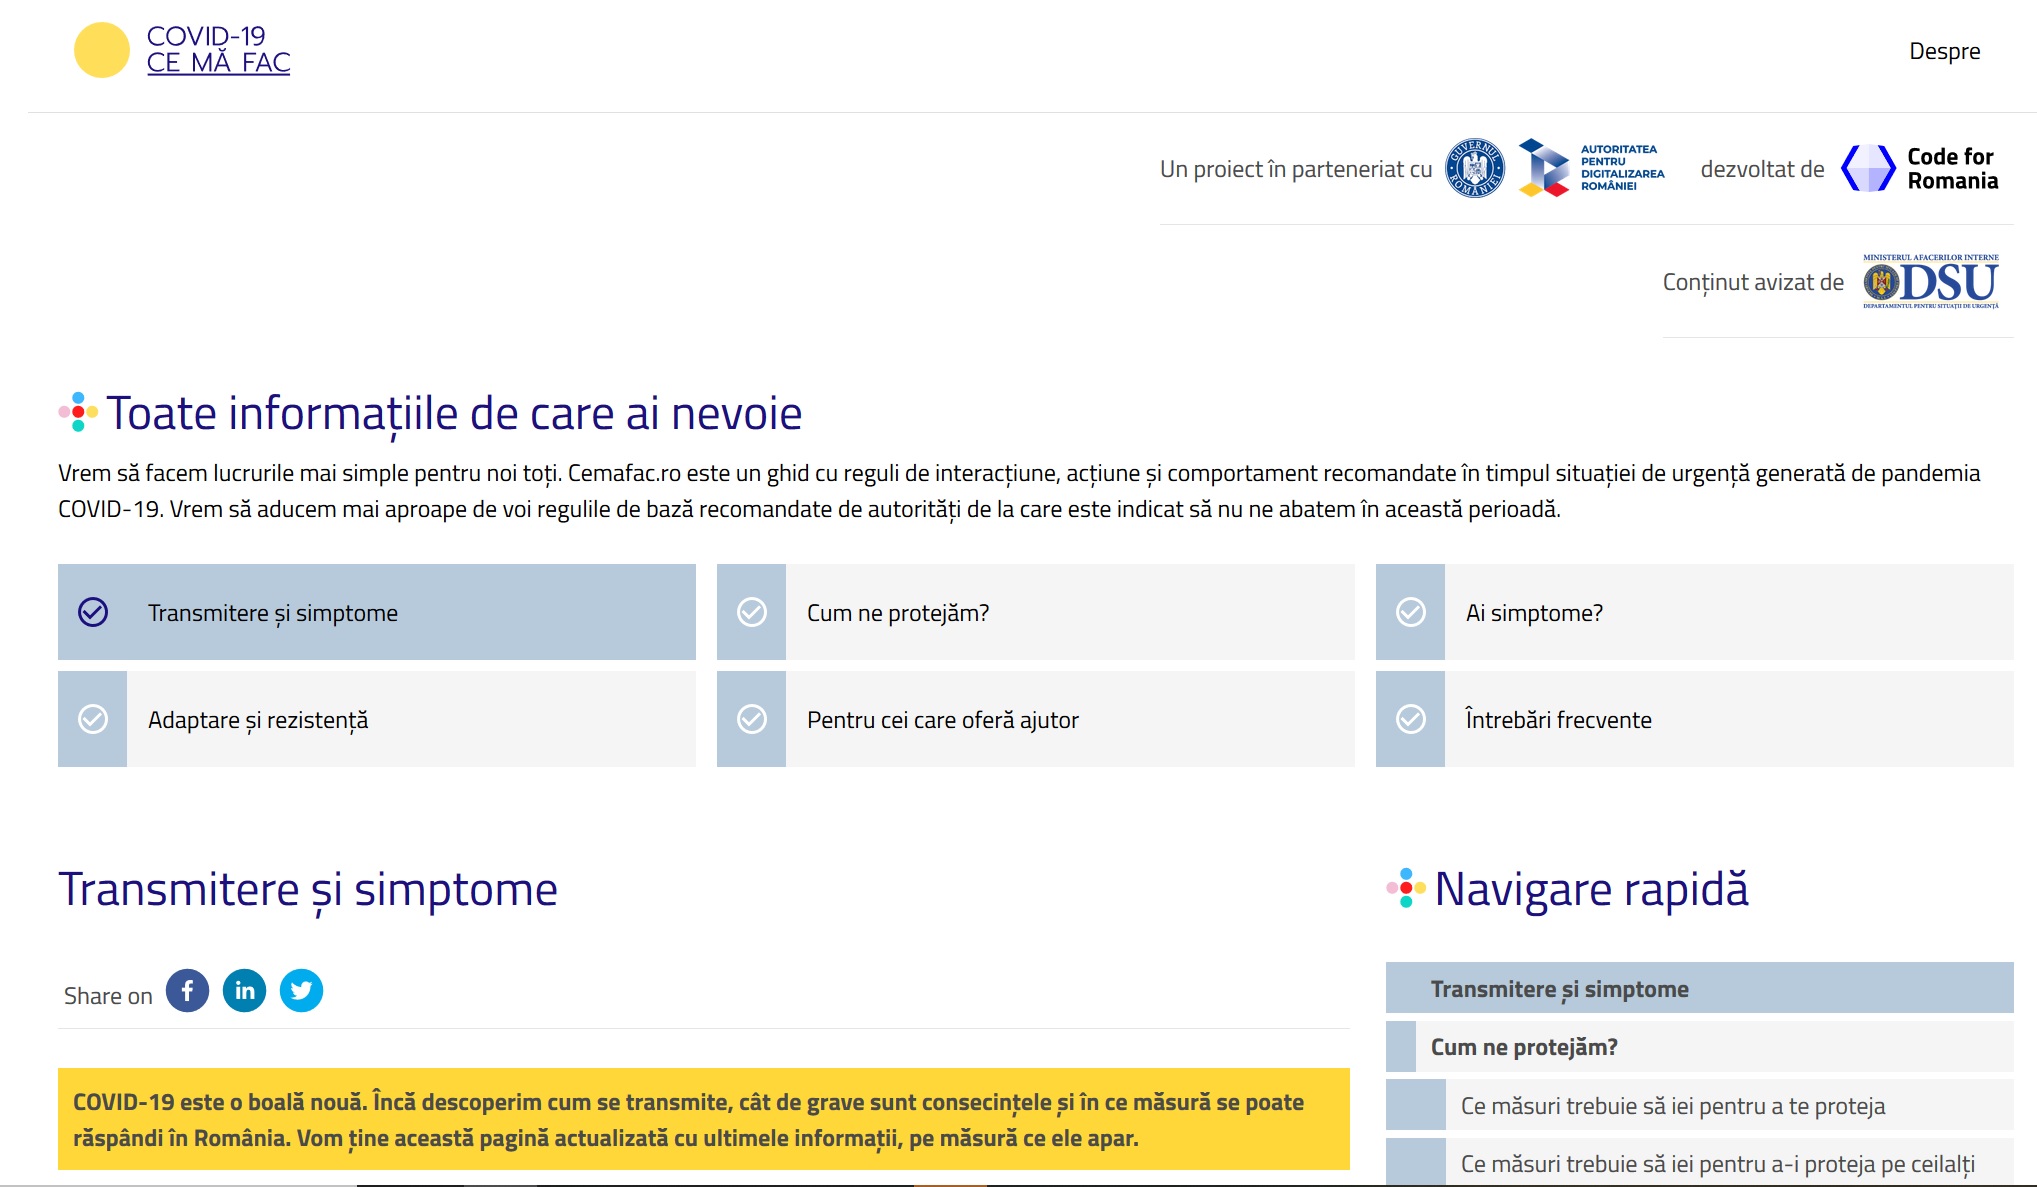Viewport: 2037px width, 1187px height.
Task: Select the Ai simptome? category card
Action: click(1695, 612)
